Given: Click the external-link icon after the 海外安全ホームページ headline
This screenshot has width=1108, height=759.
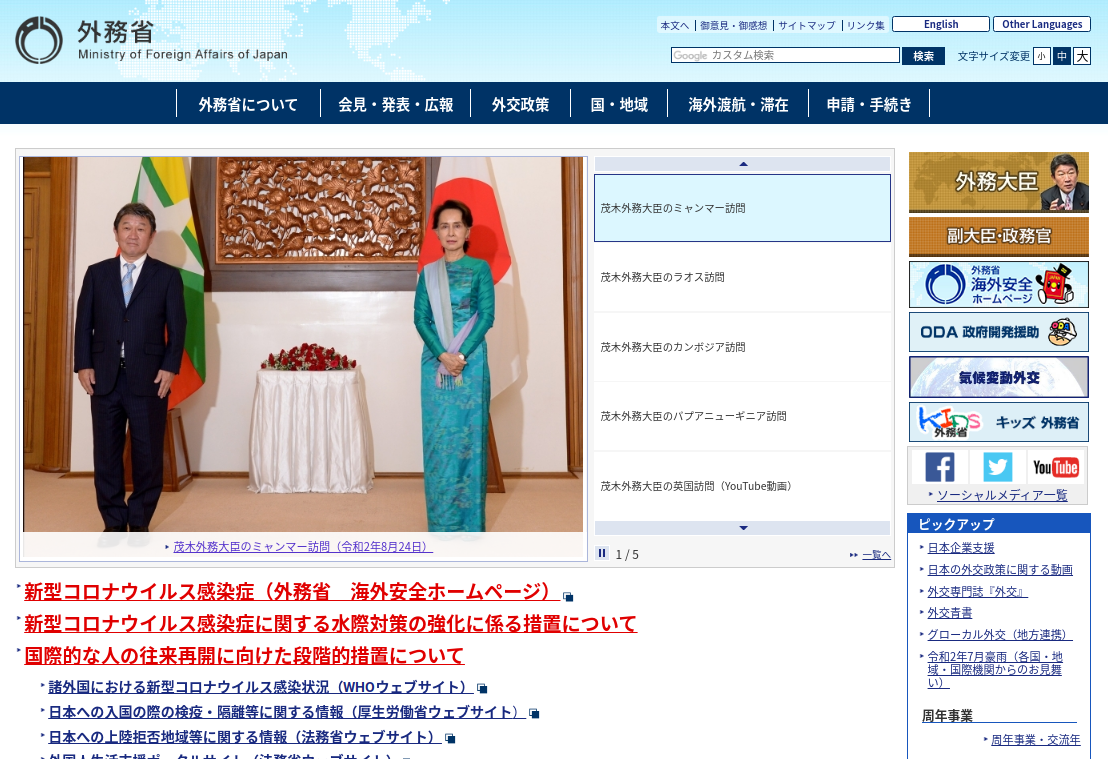Looking at the screenshot, I should point(568,596).
